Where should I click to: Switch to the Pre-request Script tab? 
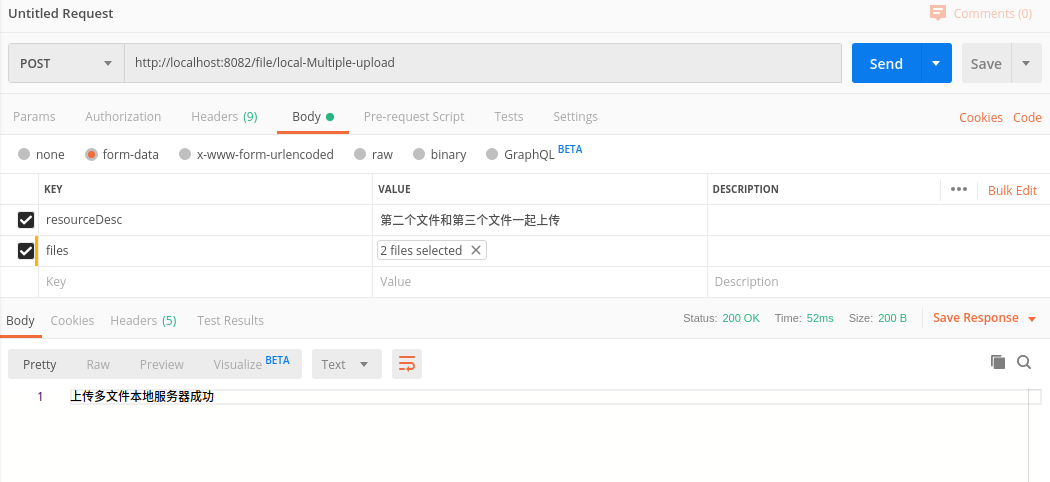[x=414, y=117]
